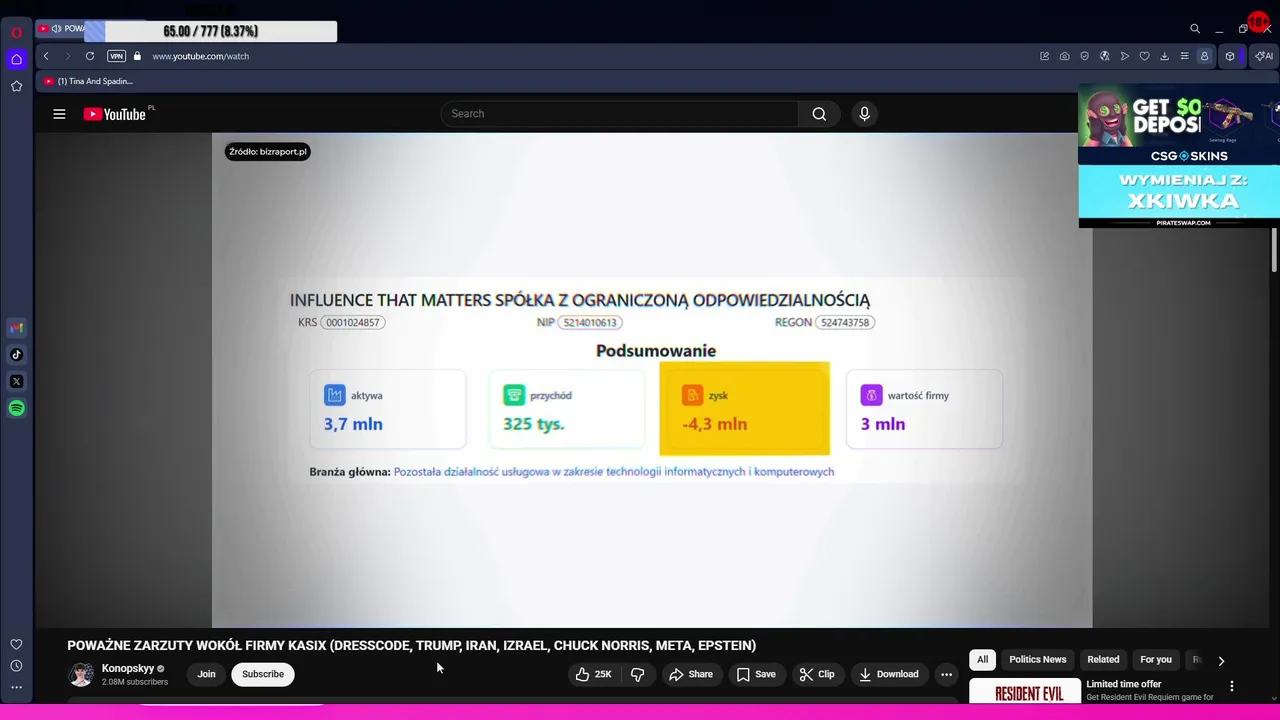Open Tina And Spadin bookmark
Image resolution: width=1280 pixels, height=720 pixels.
pos(88,81)
